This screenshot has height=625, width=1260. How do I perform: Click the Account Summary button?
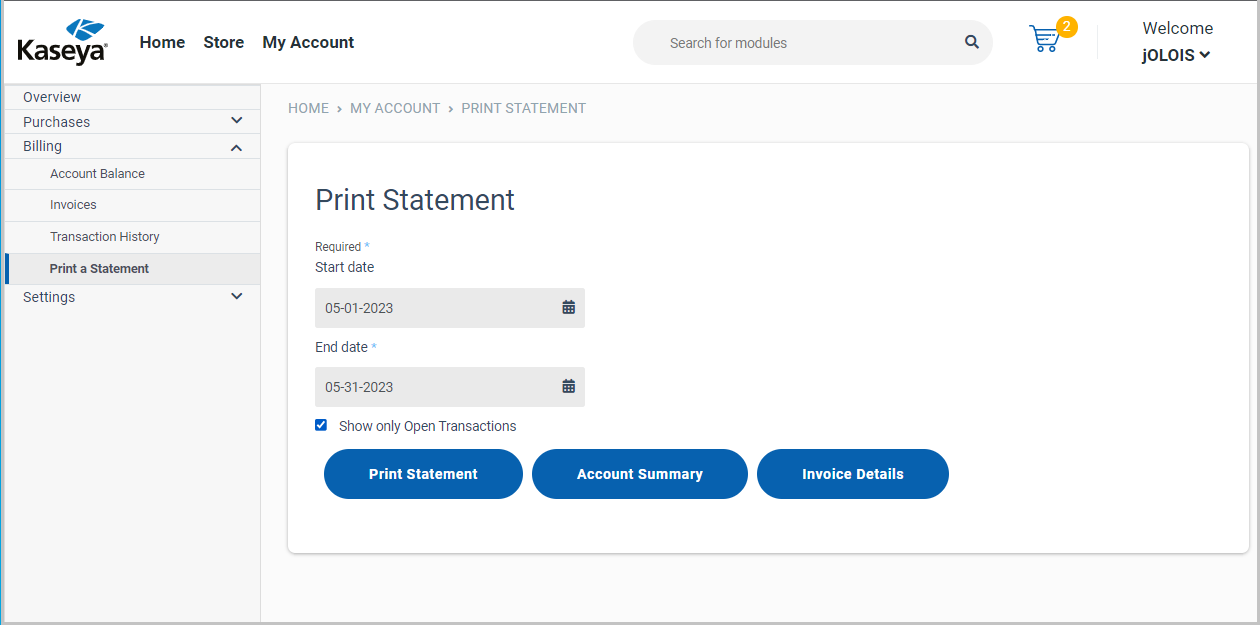[639, 473]
